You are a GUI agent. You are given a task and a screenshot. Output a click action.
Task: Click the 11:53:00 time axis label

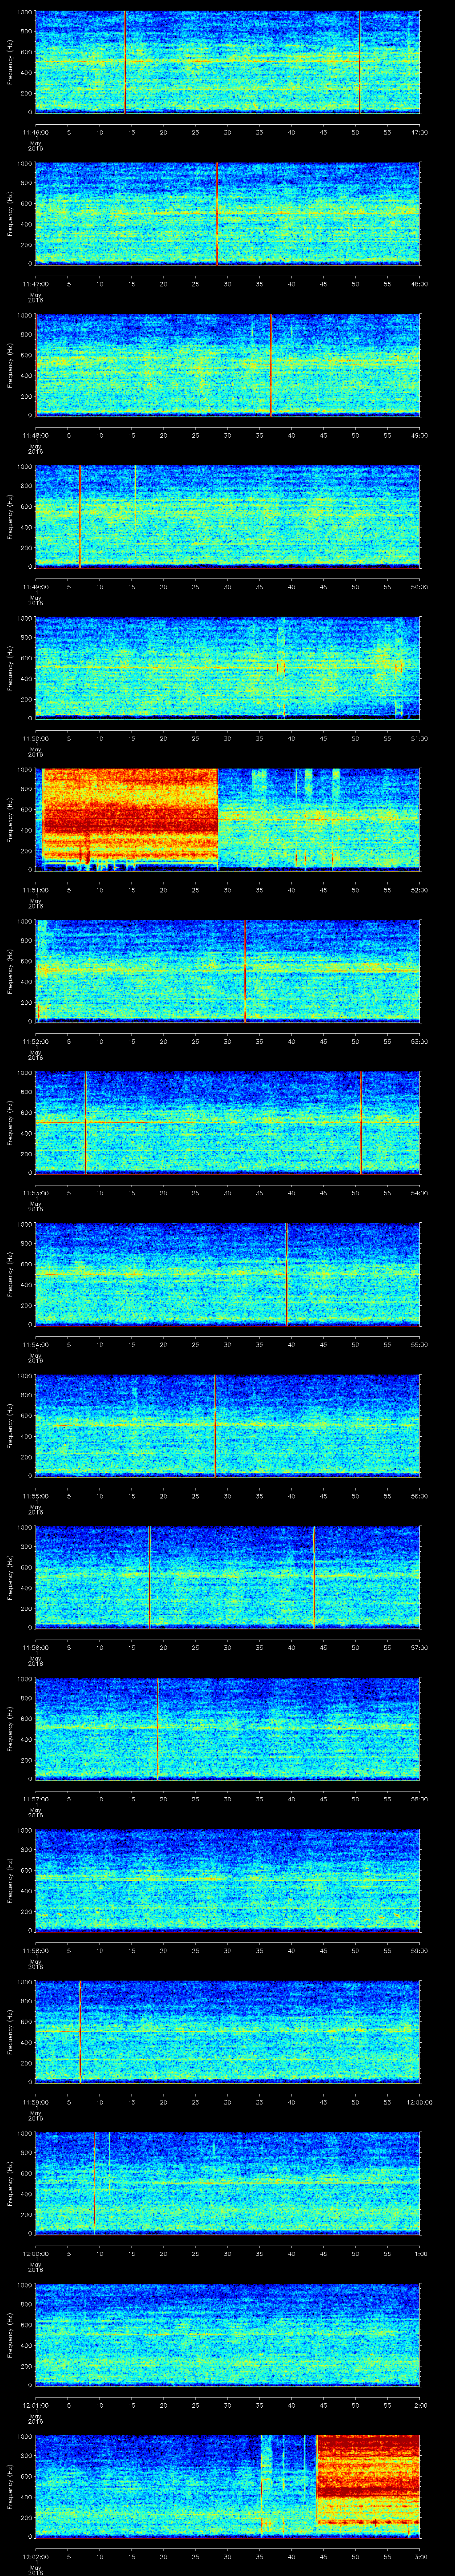click(36, 1193)
